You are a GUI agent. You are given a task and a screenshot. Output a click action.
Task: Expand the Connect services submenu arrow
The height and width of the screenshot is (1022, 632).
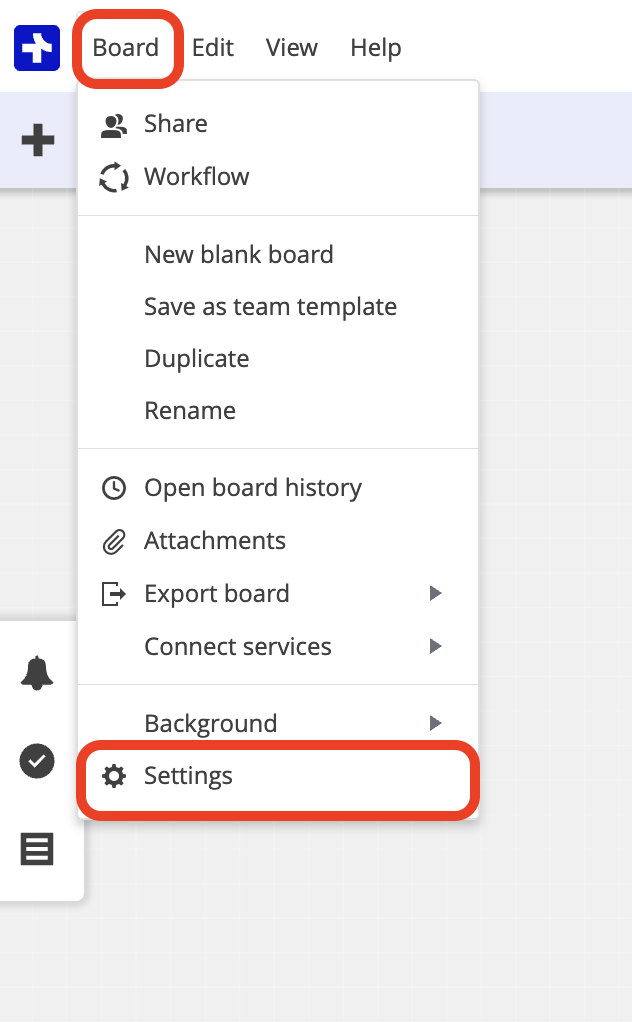[x=435, y=647]
